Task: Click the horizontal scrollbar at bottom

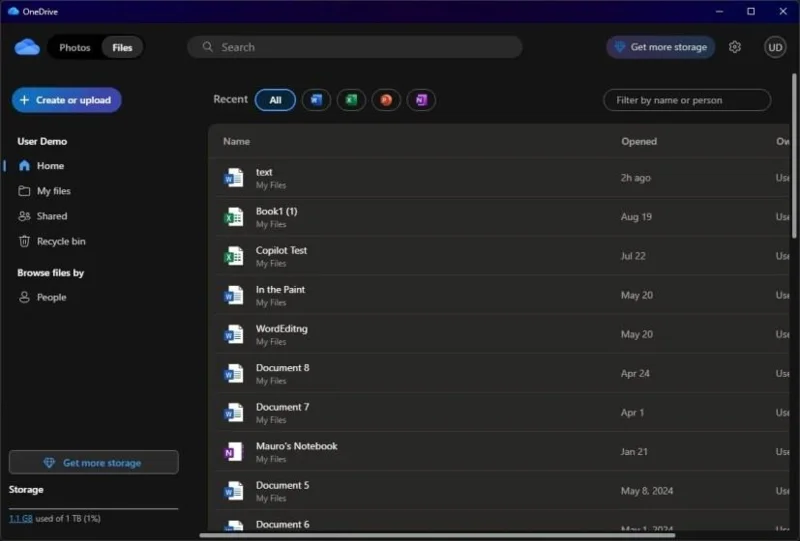Action: tap(437, 535)
